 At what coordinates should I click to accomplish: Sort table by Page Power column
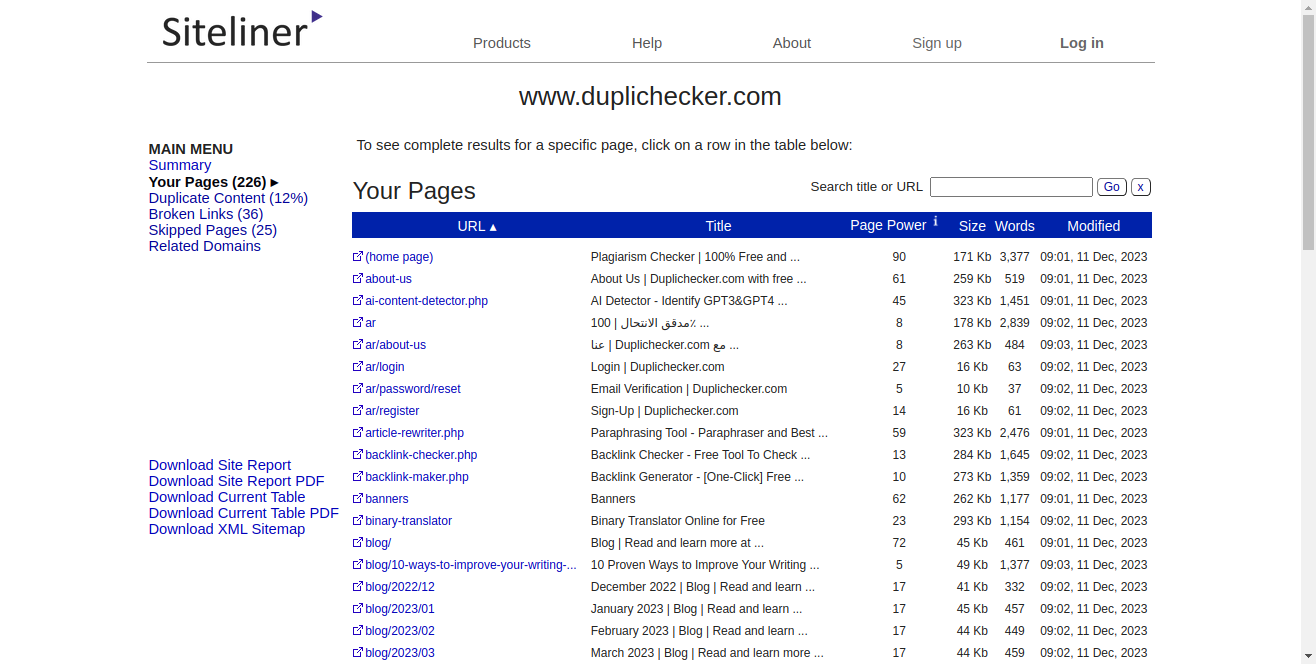[x=887, y=226]
